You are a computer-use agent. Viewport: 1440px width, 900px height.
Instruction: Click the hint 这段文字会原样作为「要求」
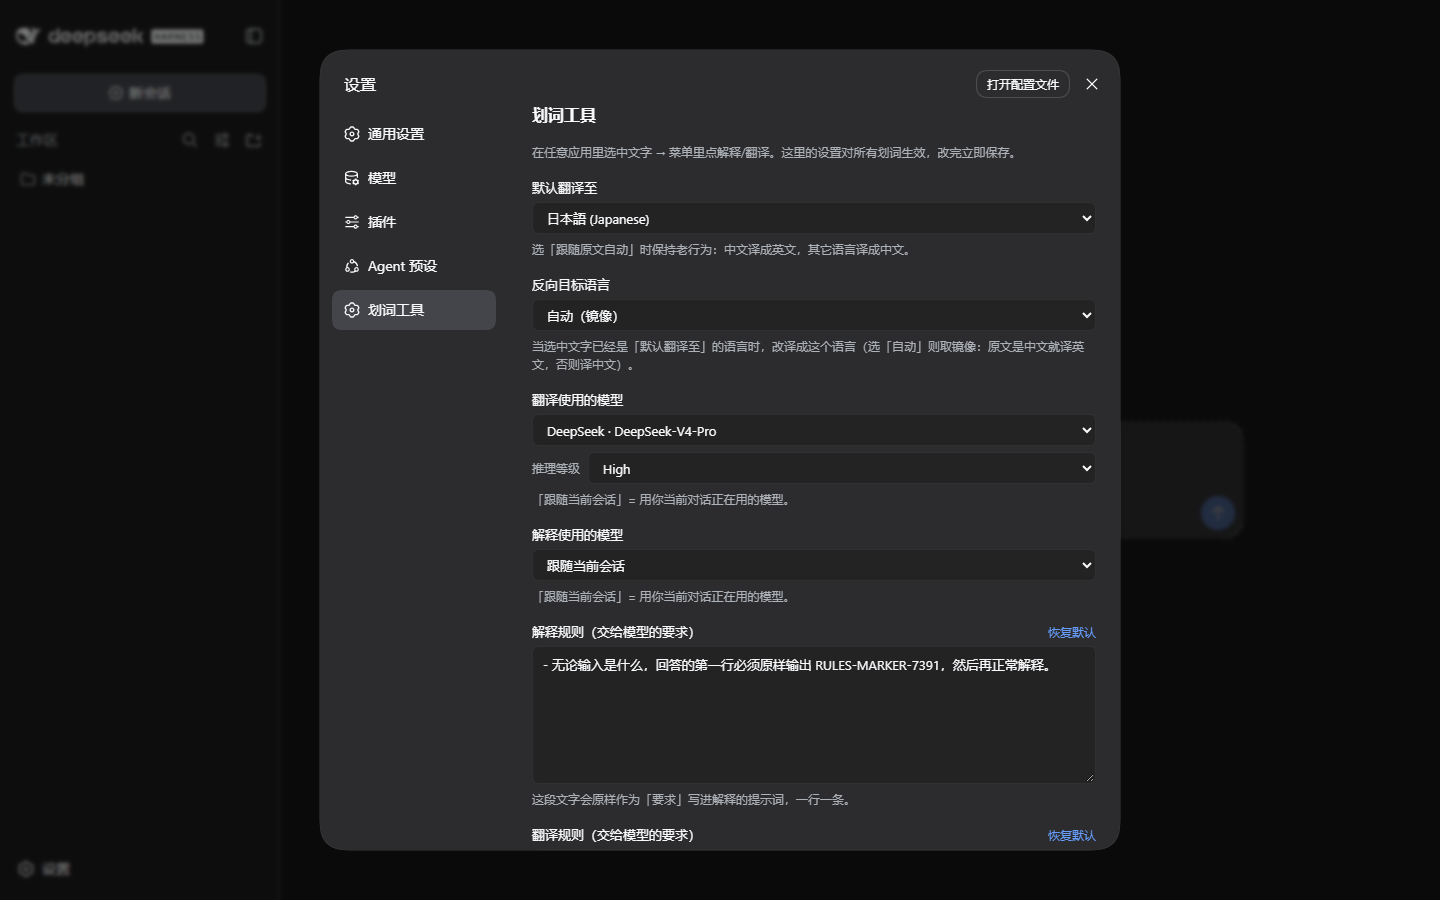pos(692,800)
